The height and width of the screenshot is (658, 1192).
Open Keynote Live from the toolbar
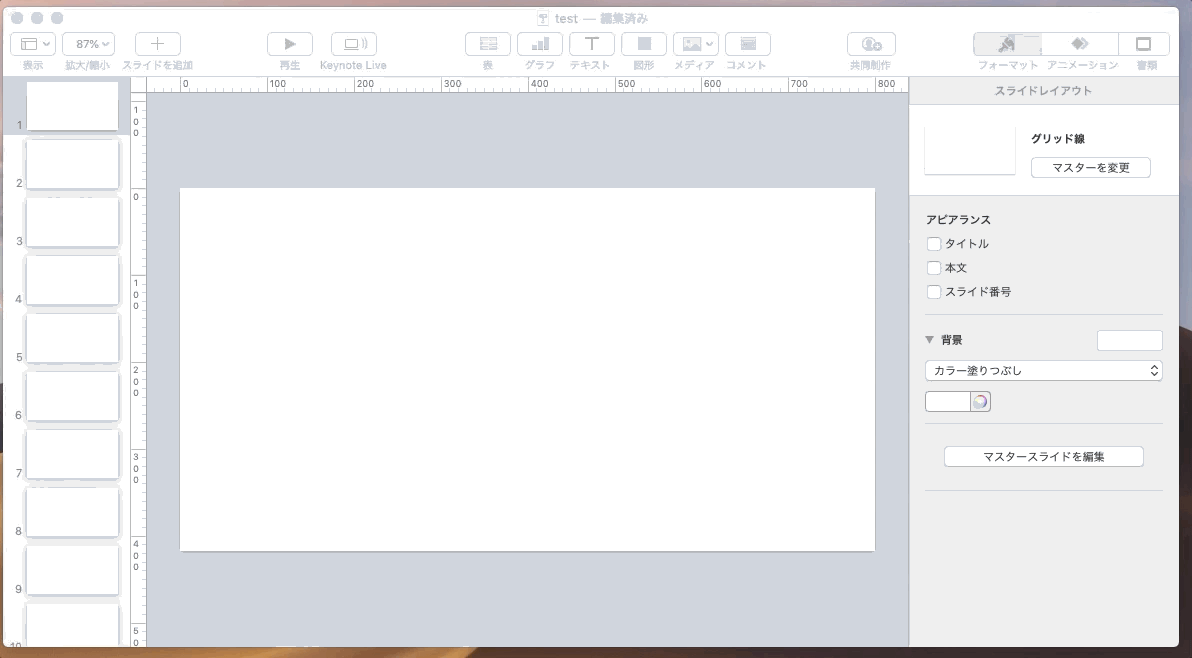coord(353,44)
